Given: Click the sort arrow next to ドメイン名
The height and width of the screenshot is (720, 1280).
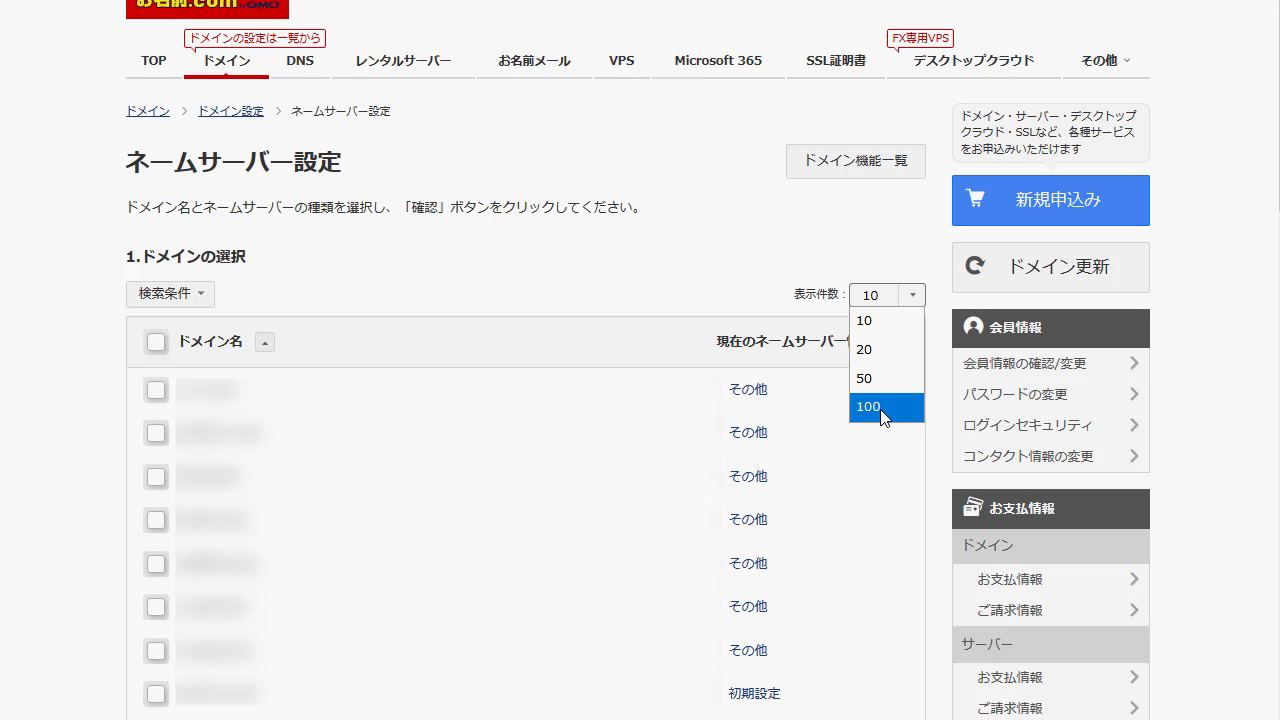Looking at the screenshot, I should coord(264,343).
